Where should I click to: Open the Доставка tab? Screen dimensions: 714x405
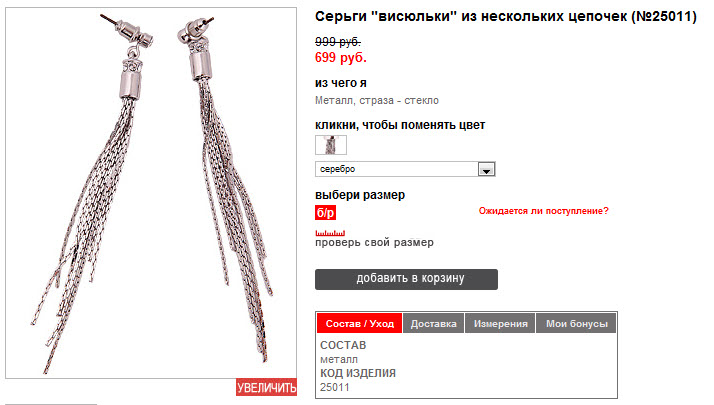(x=434, y=323)
